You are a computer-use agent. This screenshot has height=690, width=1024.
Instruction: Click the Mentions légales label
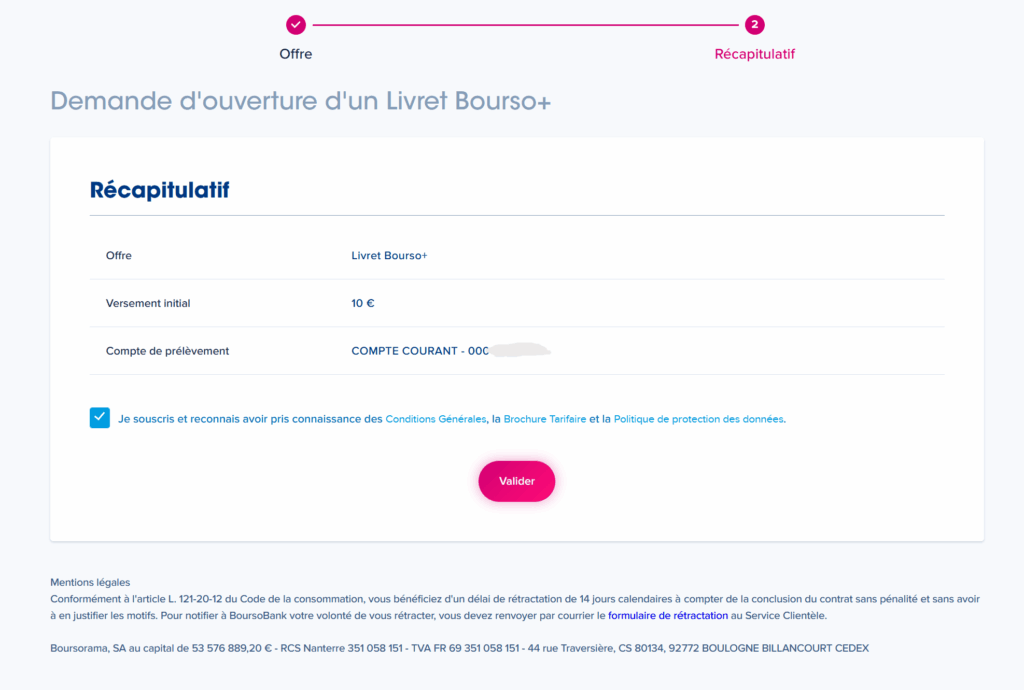[89, 581]
